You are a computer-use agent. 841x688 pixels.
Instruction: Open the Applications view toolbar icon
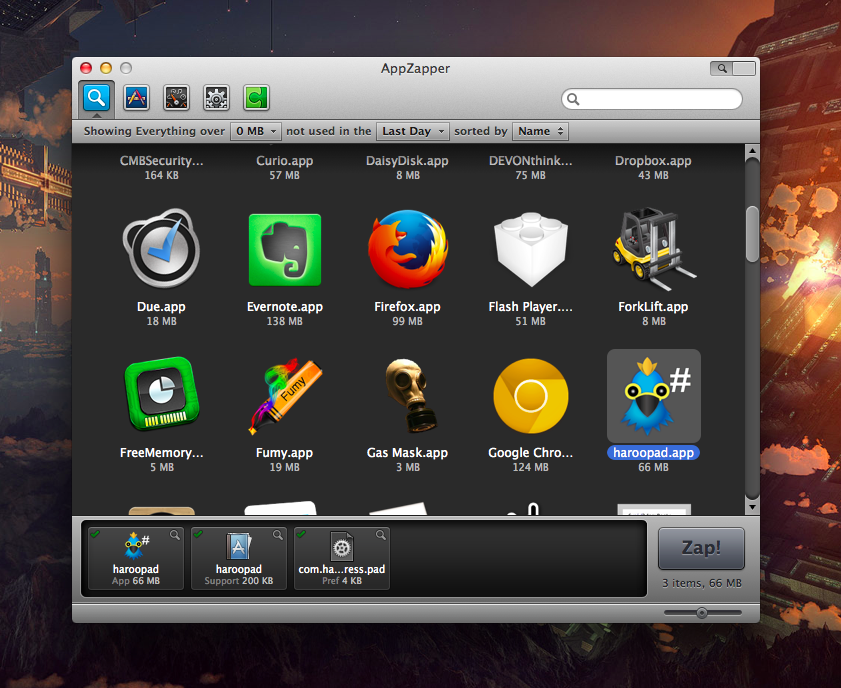pyautogui.click(x=136, y=98)
